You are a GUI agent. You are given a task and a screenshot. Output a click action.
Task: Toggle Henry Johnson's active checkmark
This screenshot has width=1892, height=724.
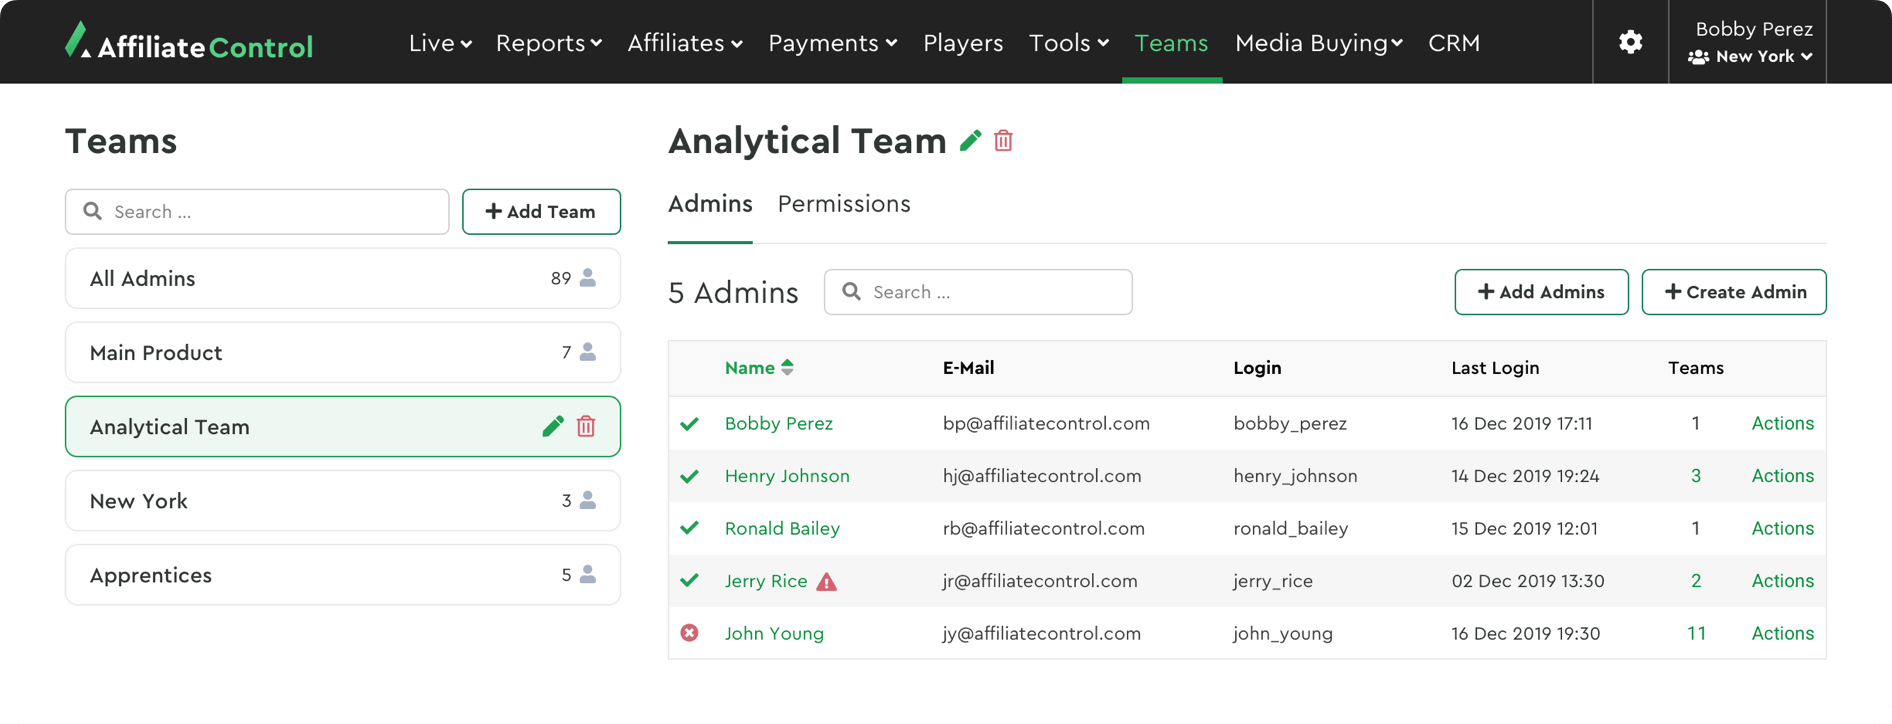tap(689, 477)
